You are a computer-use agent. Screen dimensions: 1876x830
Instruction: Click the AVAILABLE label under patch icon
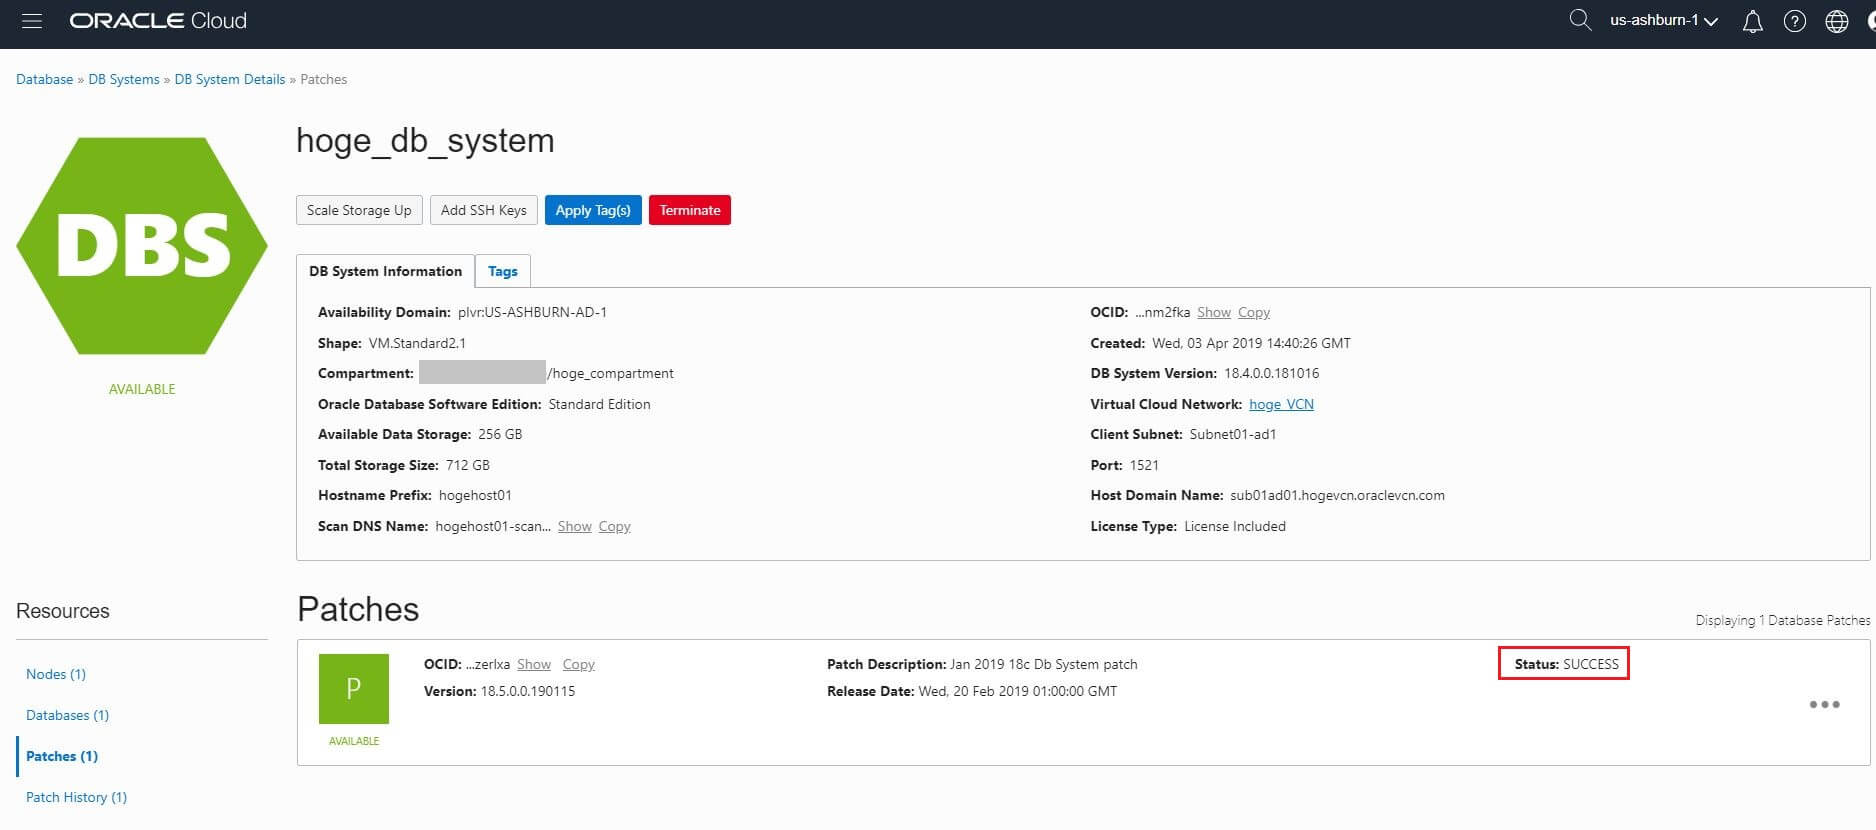[354, 741]
